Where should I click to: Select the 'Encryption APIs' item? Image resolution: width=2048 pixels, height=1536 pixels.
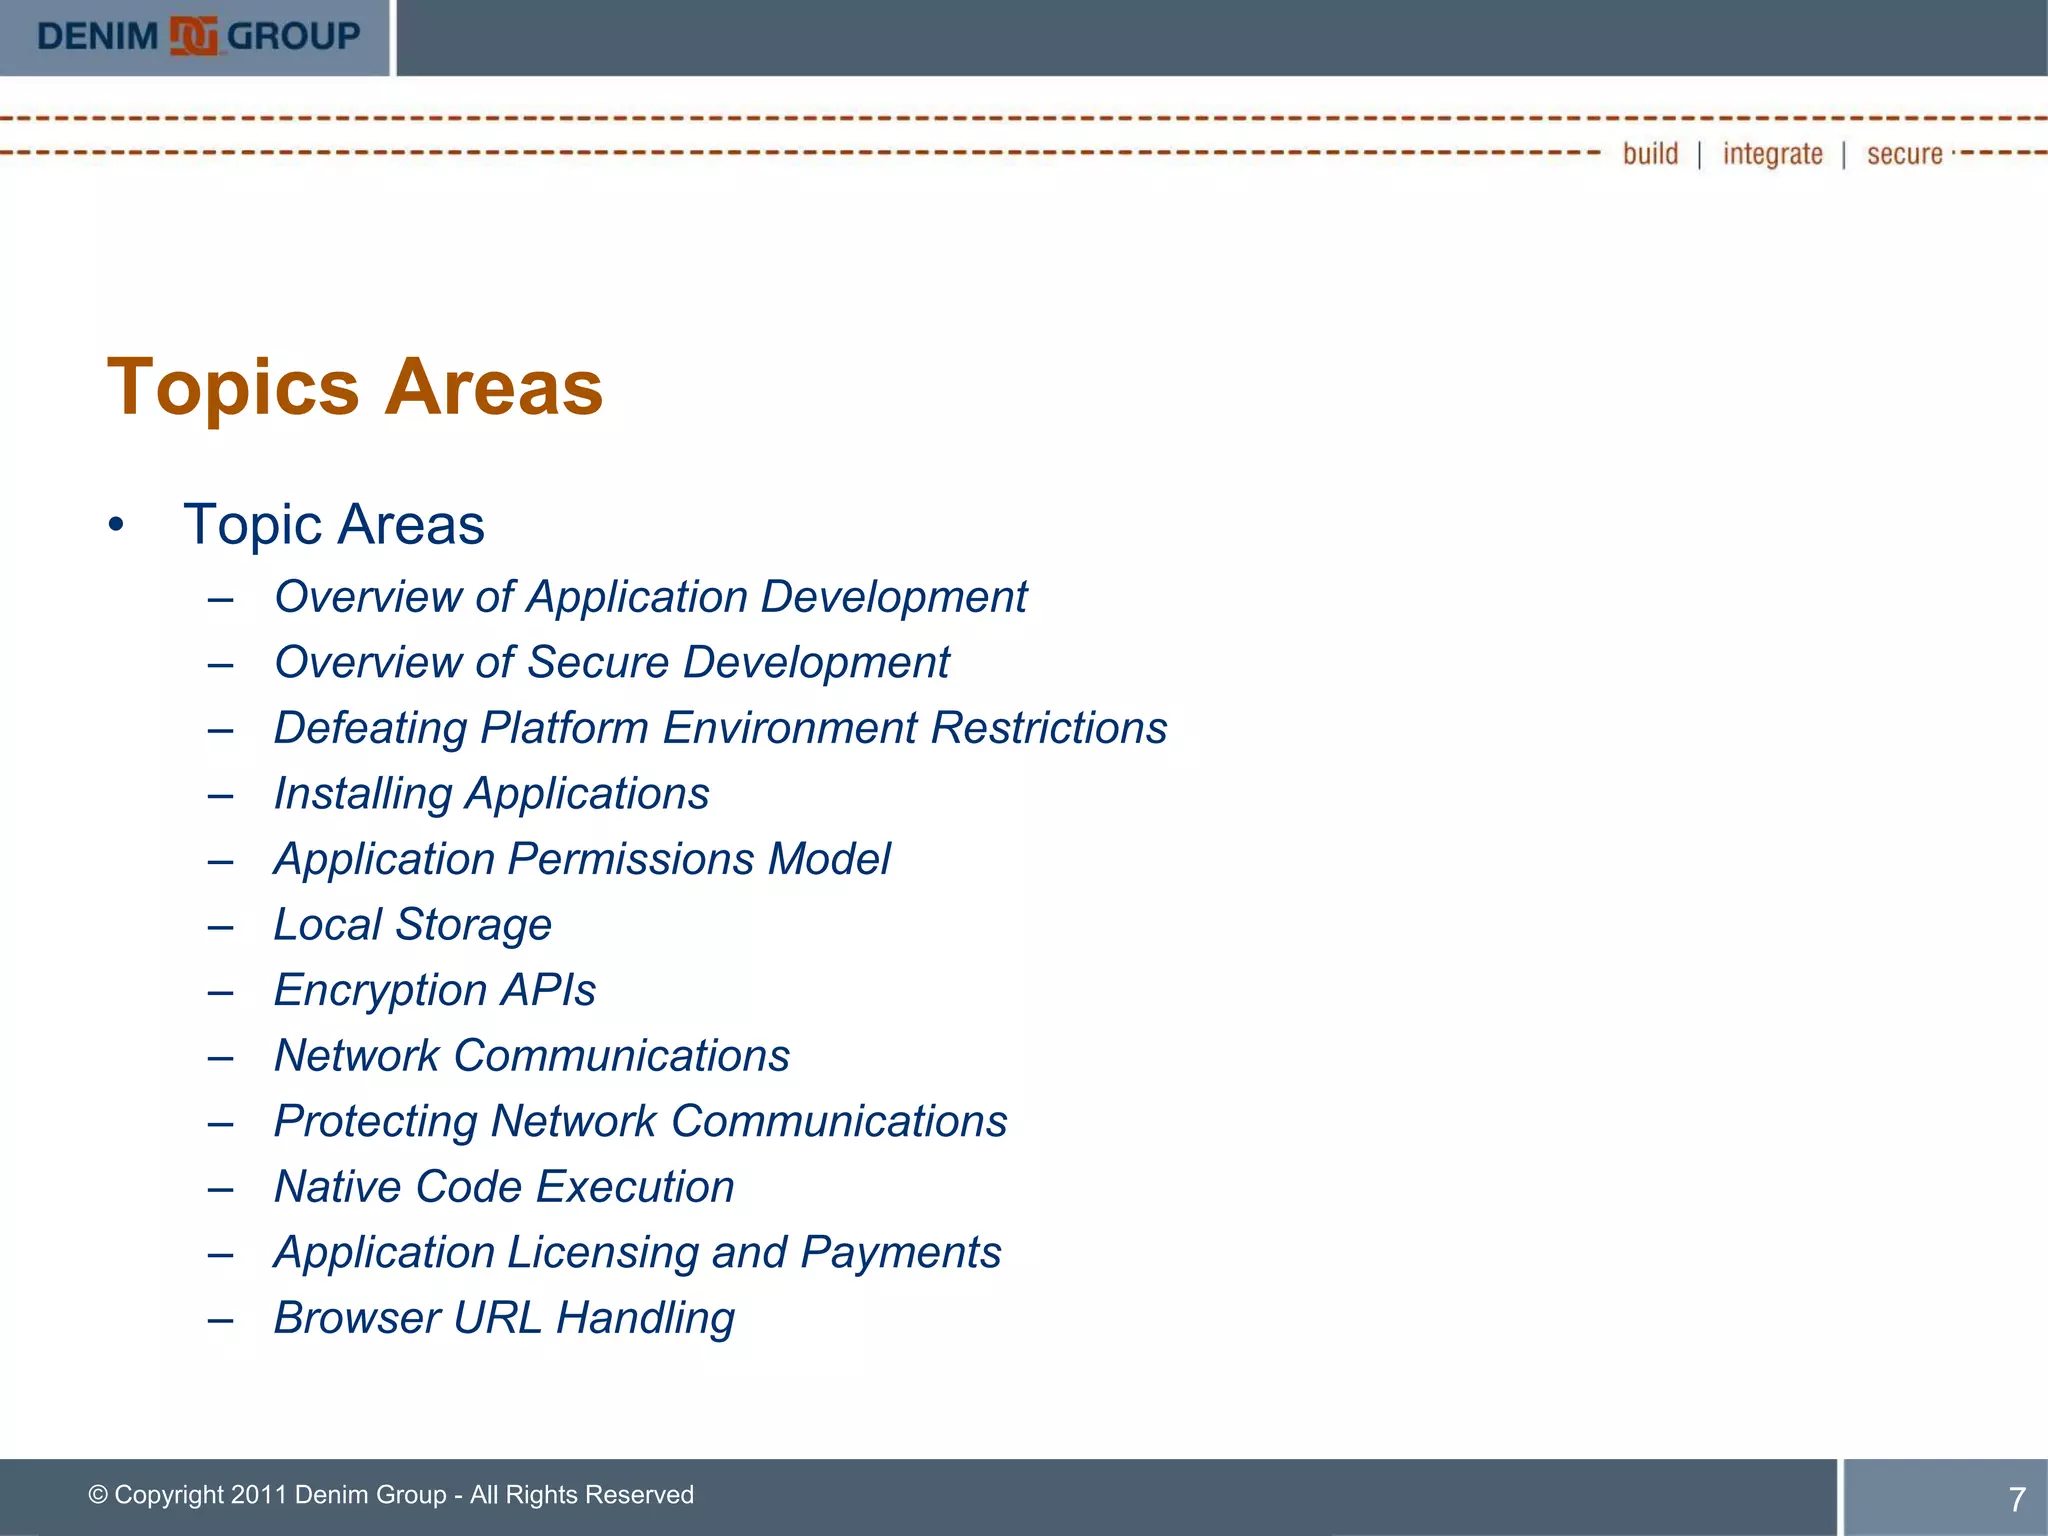click(x=435, y=991)
